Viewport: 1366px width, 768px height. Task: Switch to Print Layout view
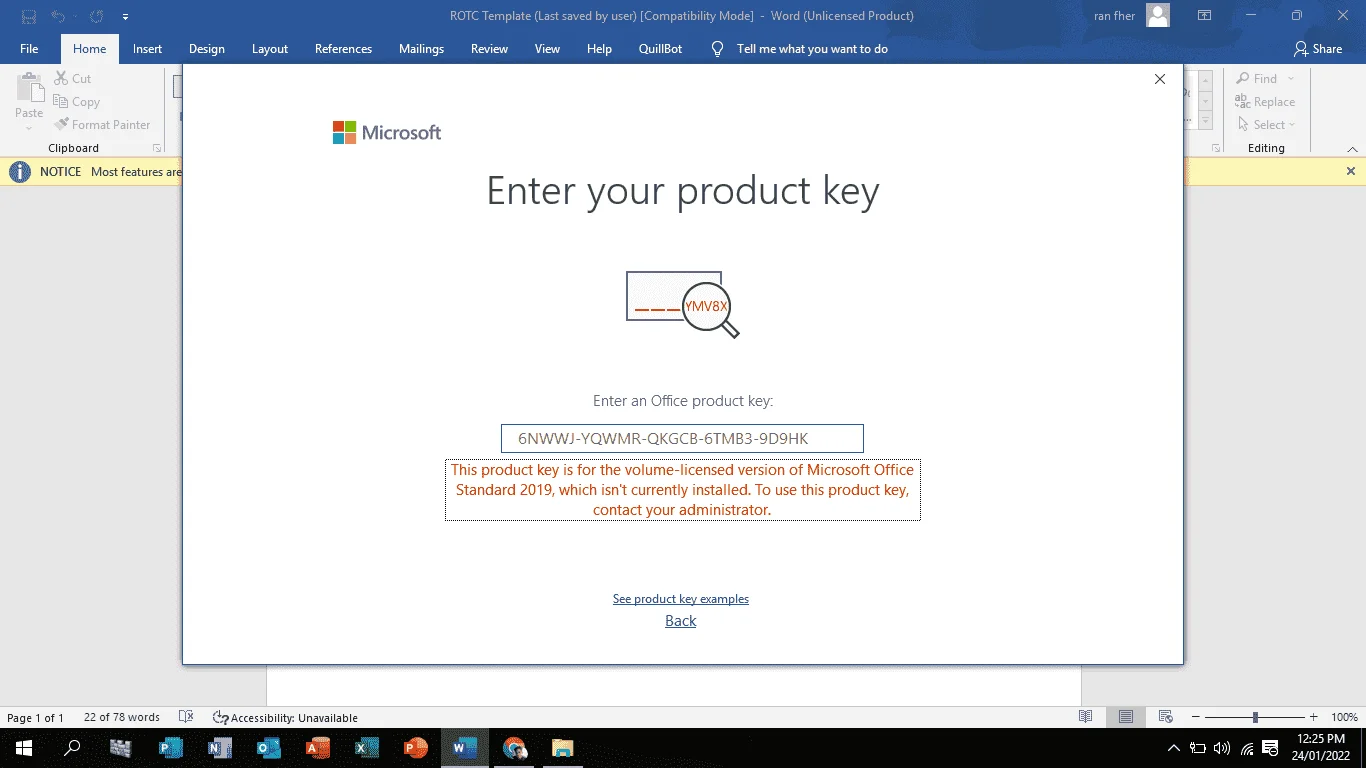[x=1126, y=717]
